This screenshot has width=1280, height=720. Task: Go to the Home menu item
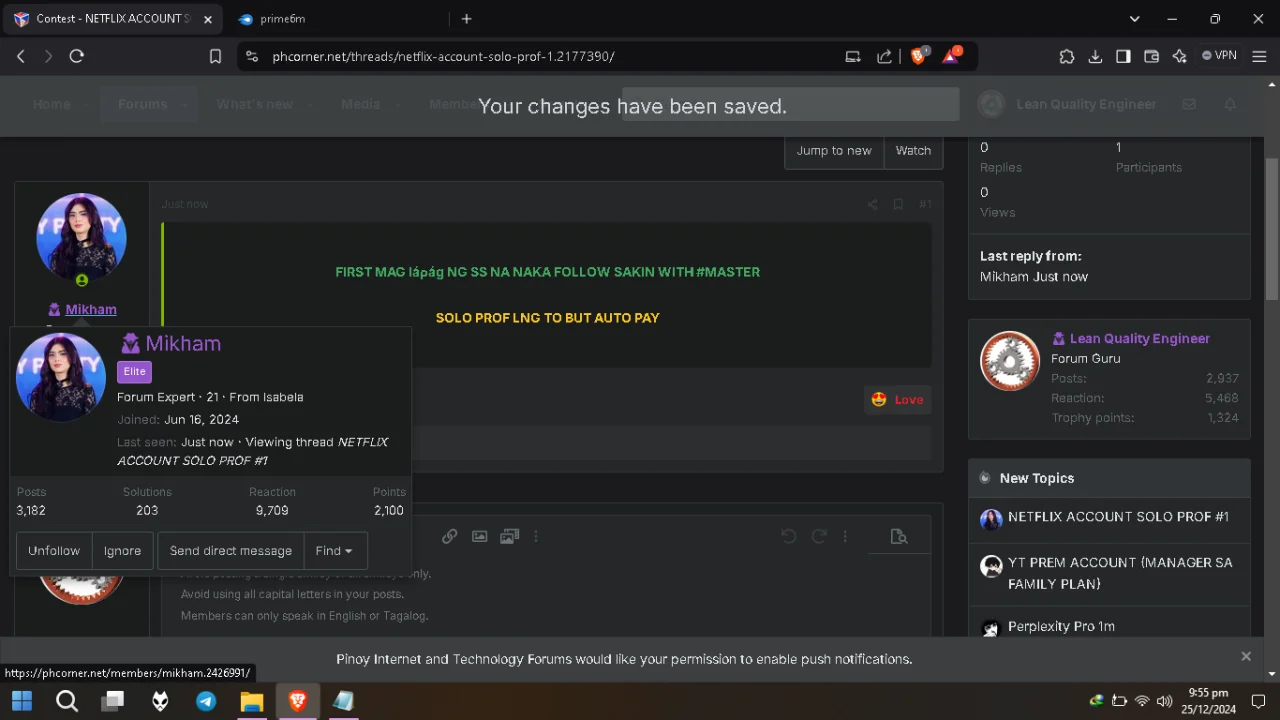51,104
